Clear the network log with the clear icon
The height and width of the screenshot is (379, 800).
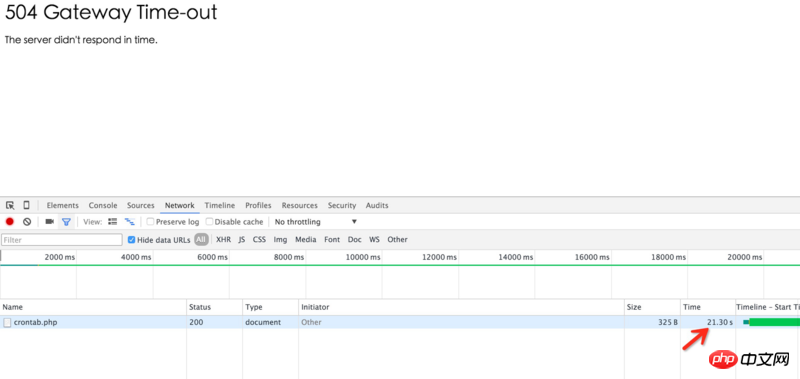pyautogui.click(x=27, y=222)
